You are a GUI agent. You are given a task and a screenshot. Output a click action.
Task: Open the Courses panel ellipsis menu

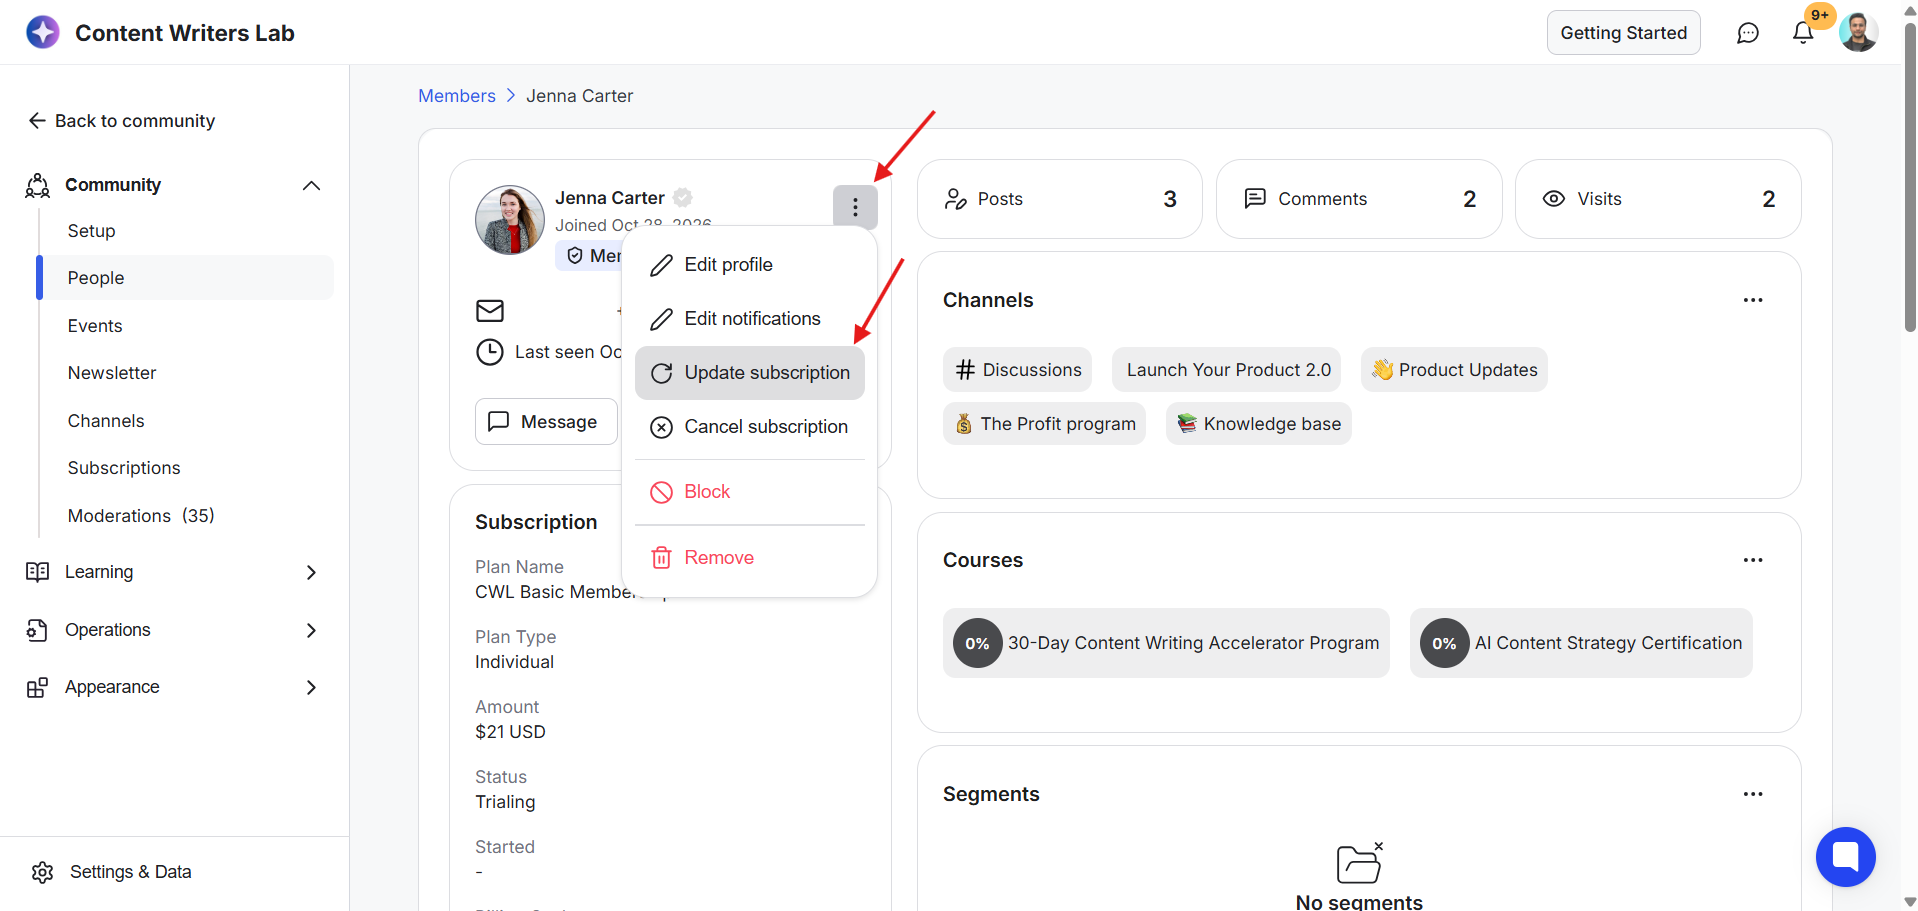pos(1752,560)
